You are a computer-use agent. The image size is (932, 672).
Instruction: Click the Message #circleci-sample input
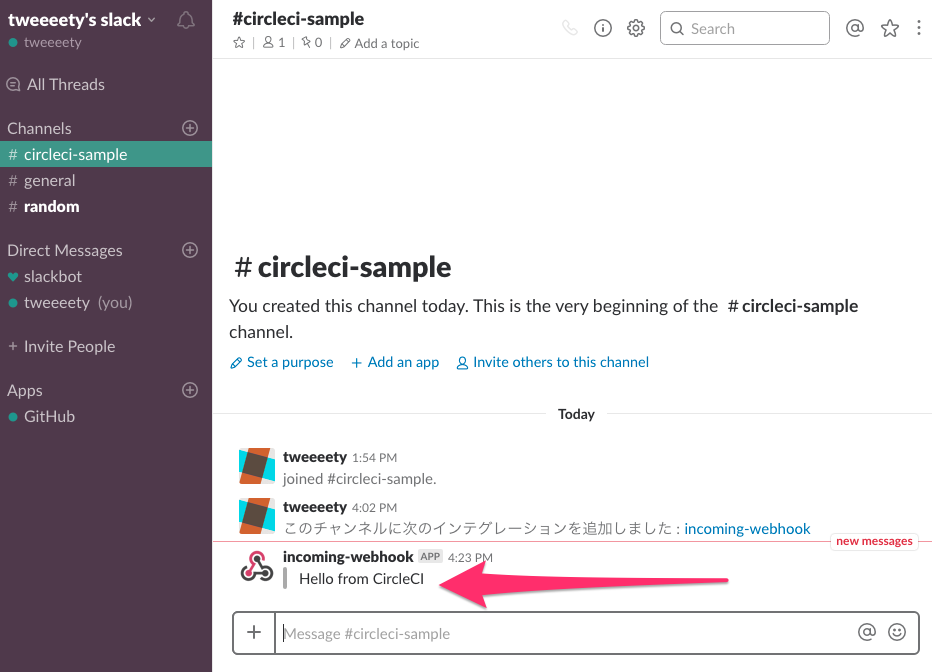565,633
